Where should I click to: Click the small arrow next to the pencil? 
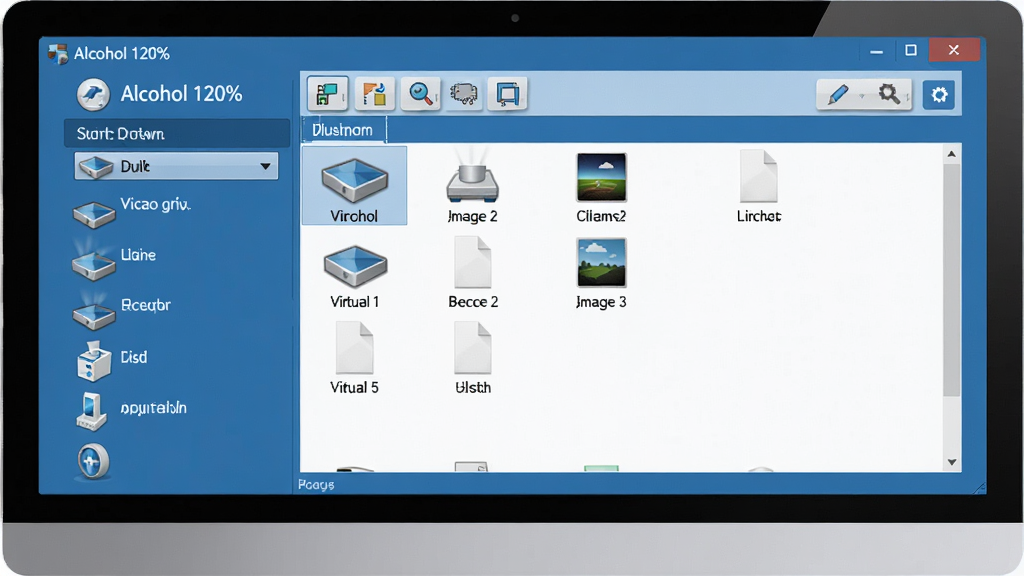(862, 96)
